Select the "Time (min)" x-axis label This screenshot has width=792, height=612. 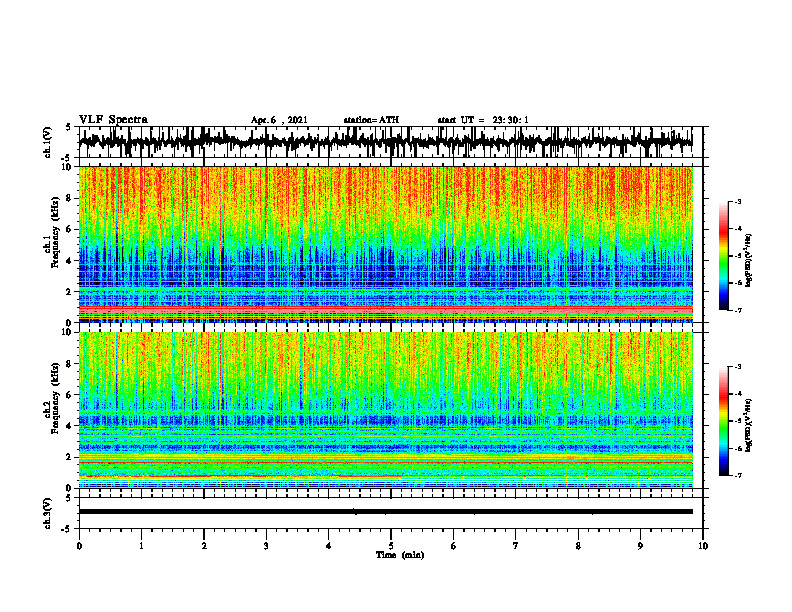click(x=400, y=555)
